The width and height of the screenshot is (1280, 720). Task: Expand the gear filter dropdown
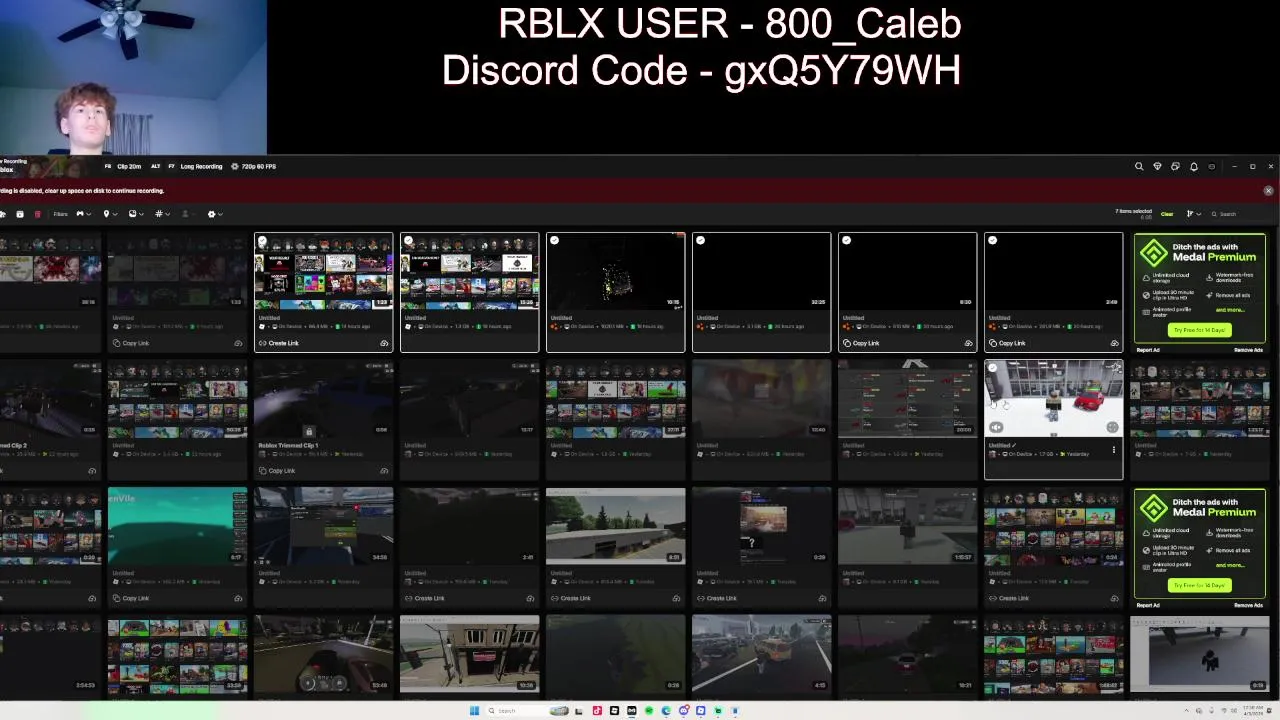pos(214,214)
